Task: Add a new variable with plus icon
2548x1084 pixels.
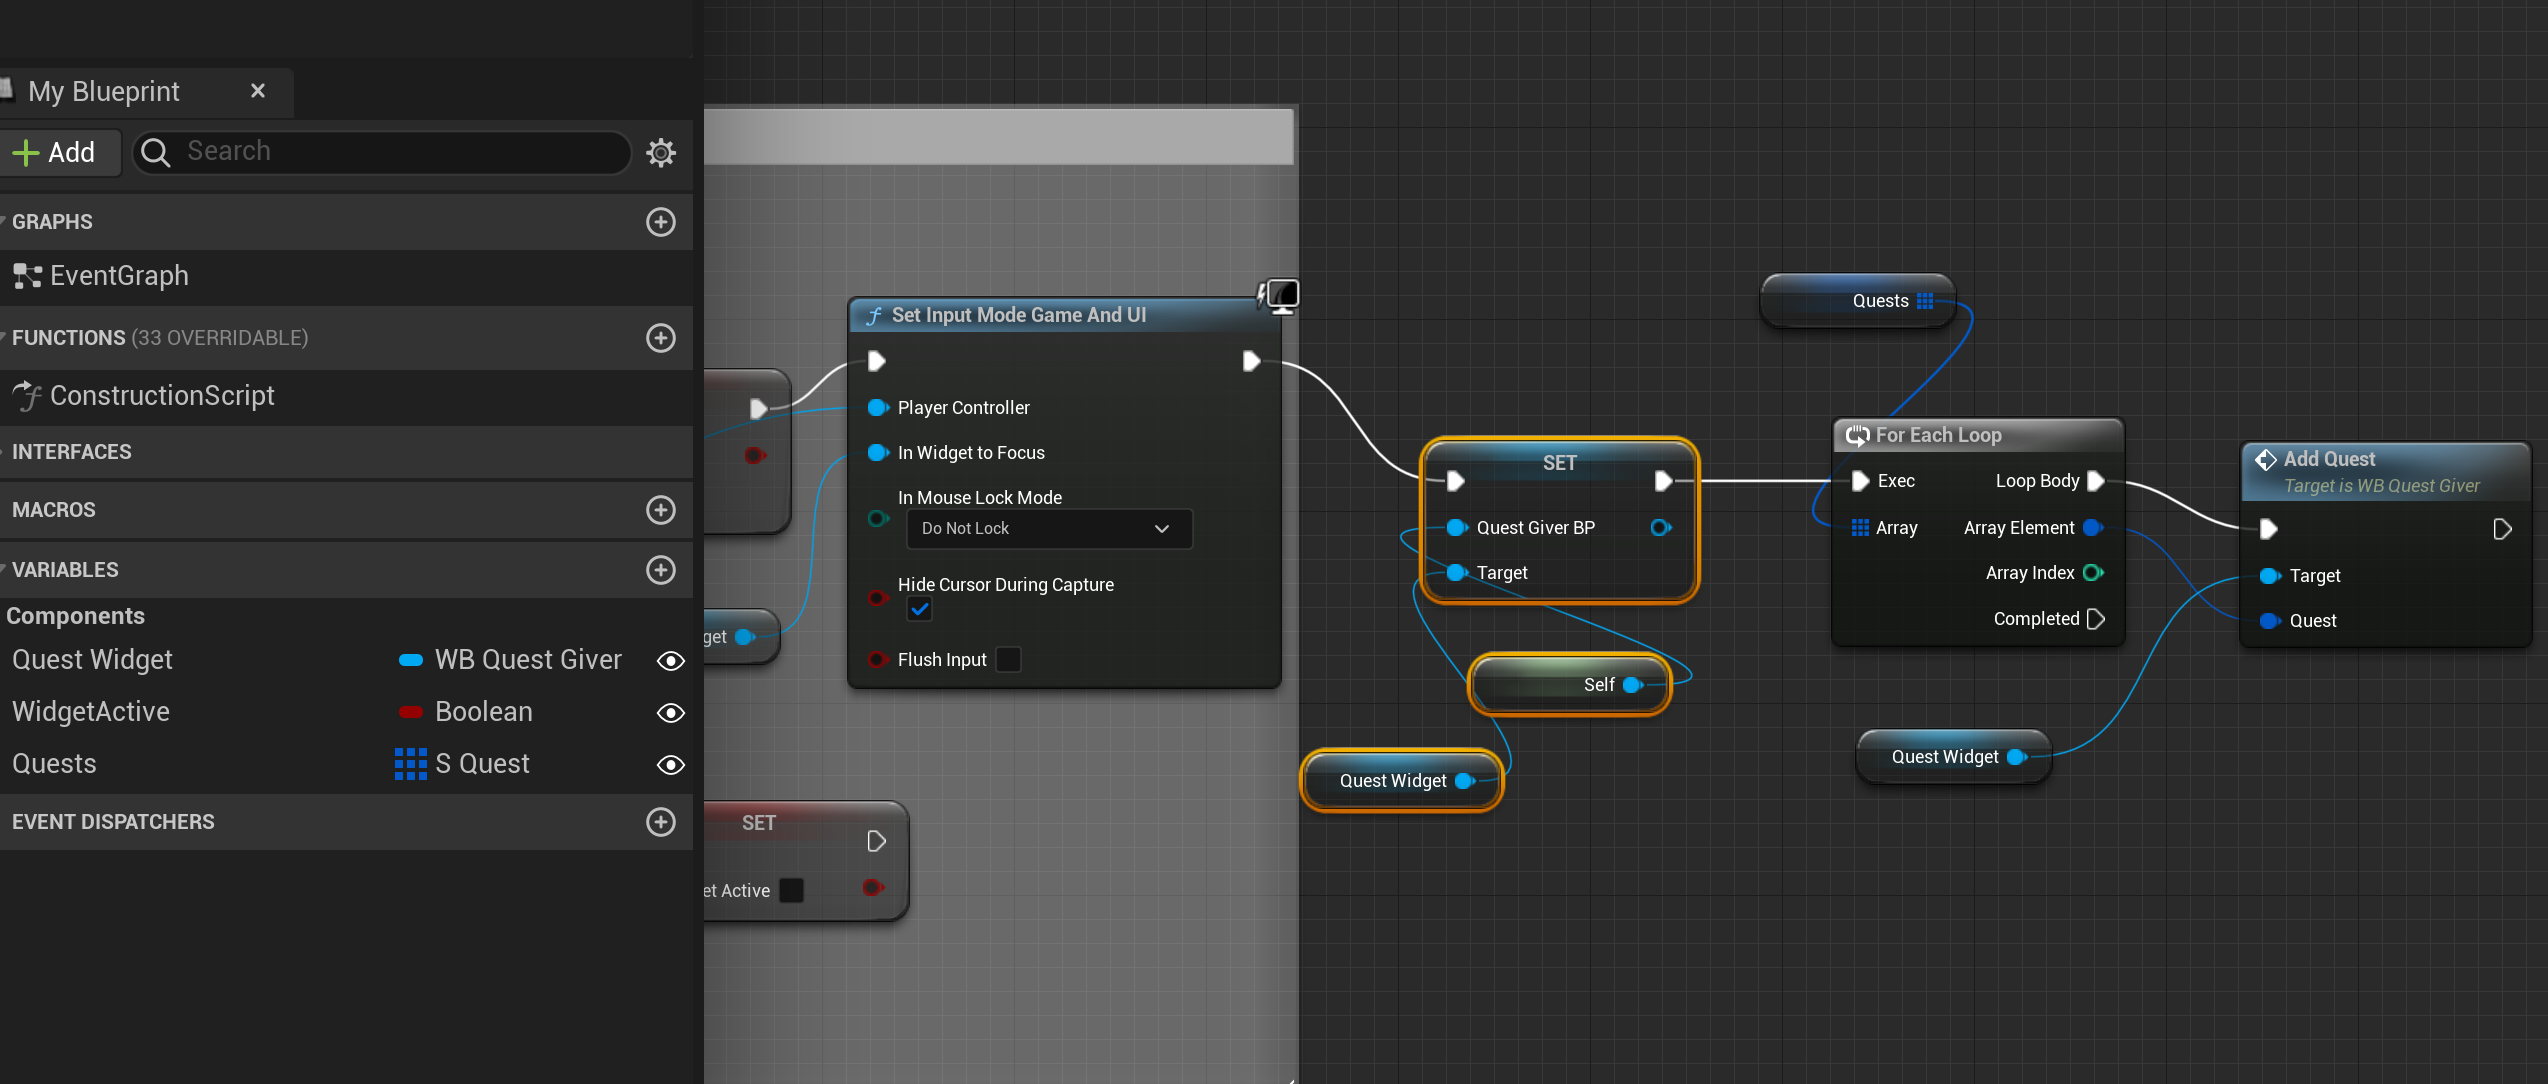Action: tap(661, 570)
